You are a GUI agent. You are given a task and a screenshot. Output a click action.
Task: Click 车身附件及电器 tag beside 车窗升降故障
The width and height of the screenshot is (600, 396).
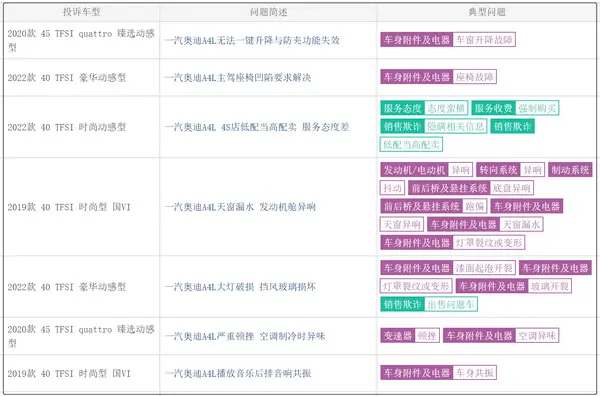[x=417, y=39]
